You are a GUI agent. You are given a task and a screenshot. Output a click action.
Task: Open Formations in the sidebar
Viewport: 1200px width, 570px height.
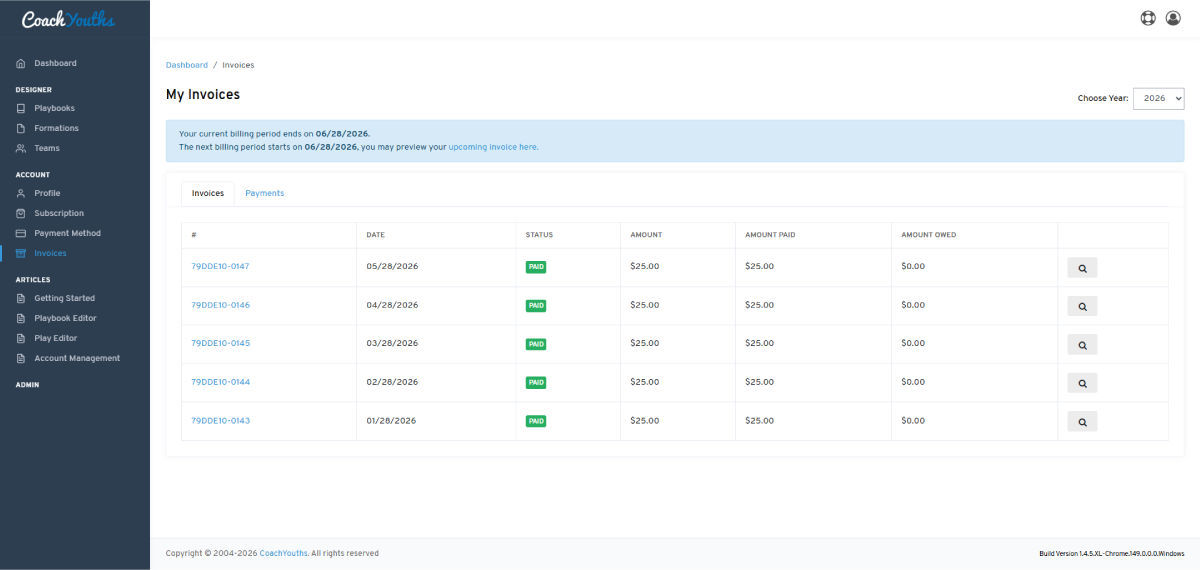click(56, 128)
